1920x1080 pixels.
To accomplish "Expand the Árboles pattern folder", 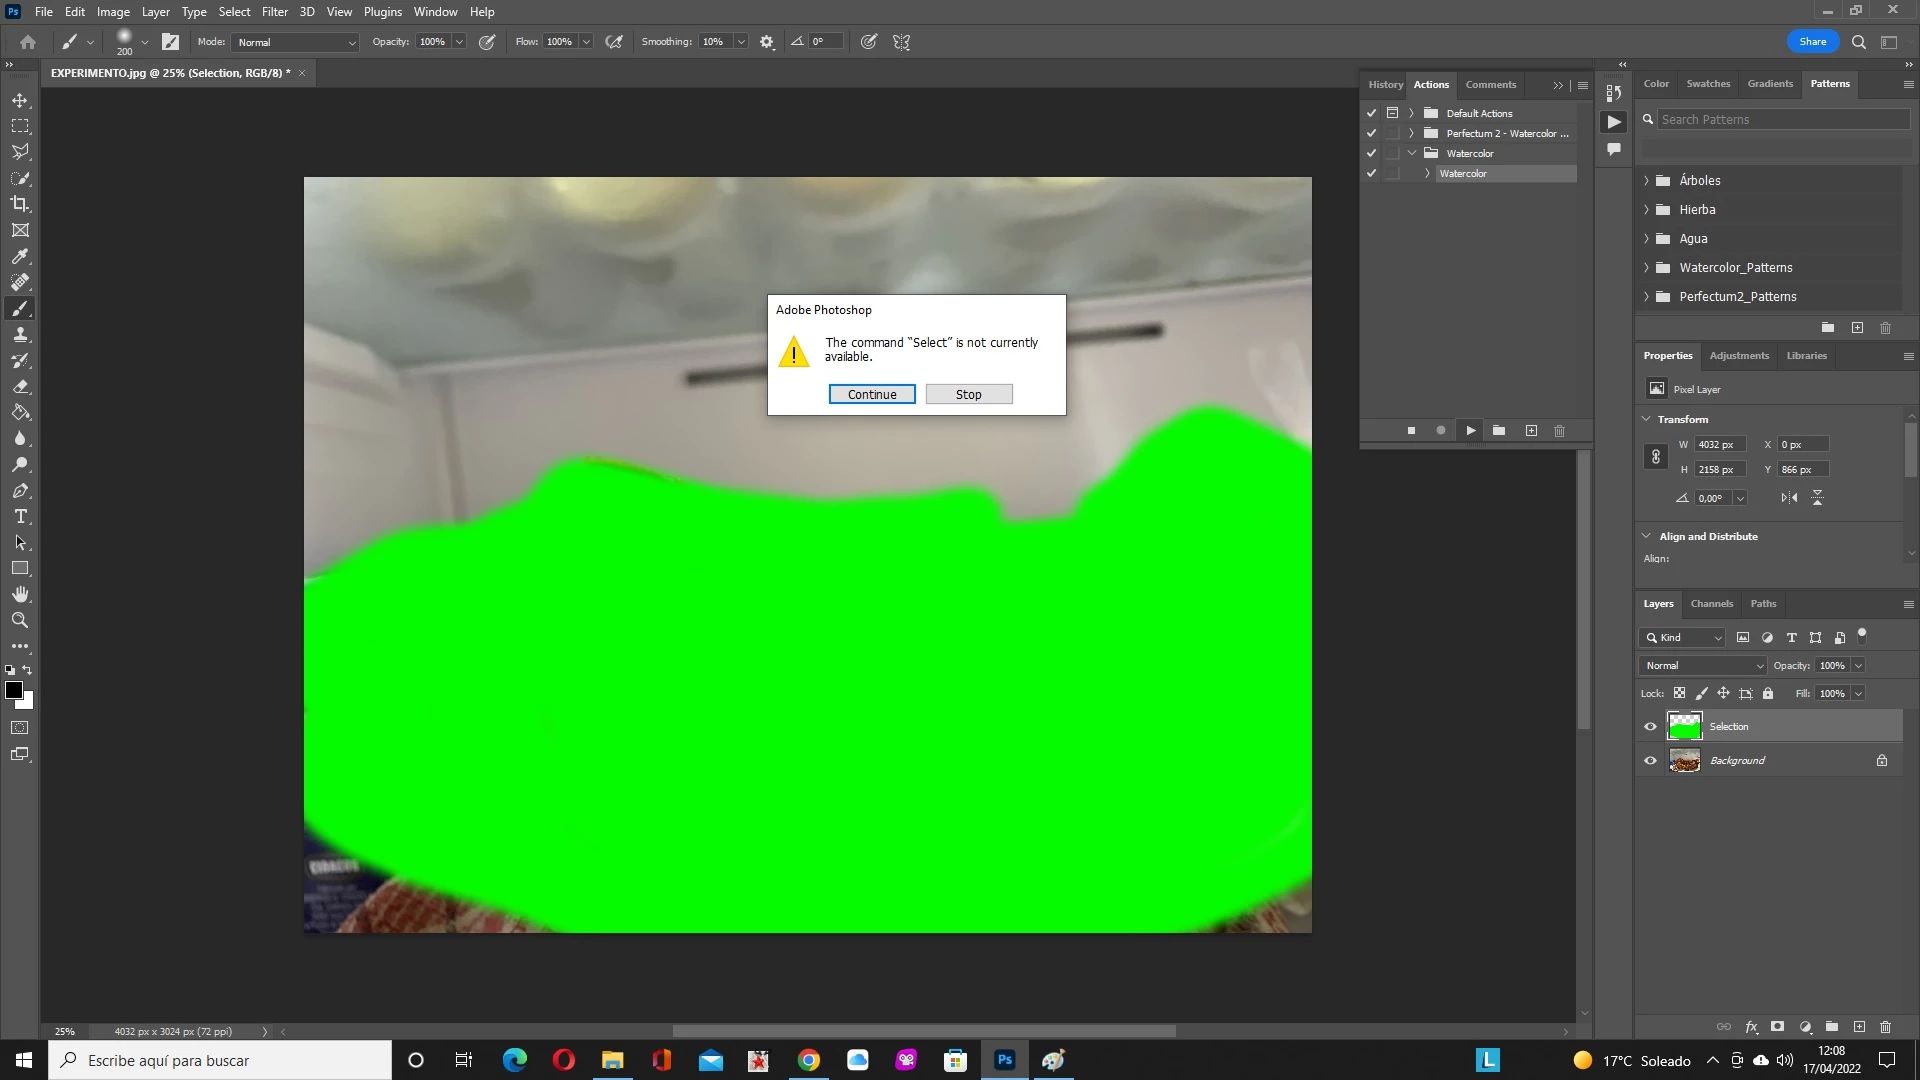I will tap(1646, 181).
